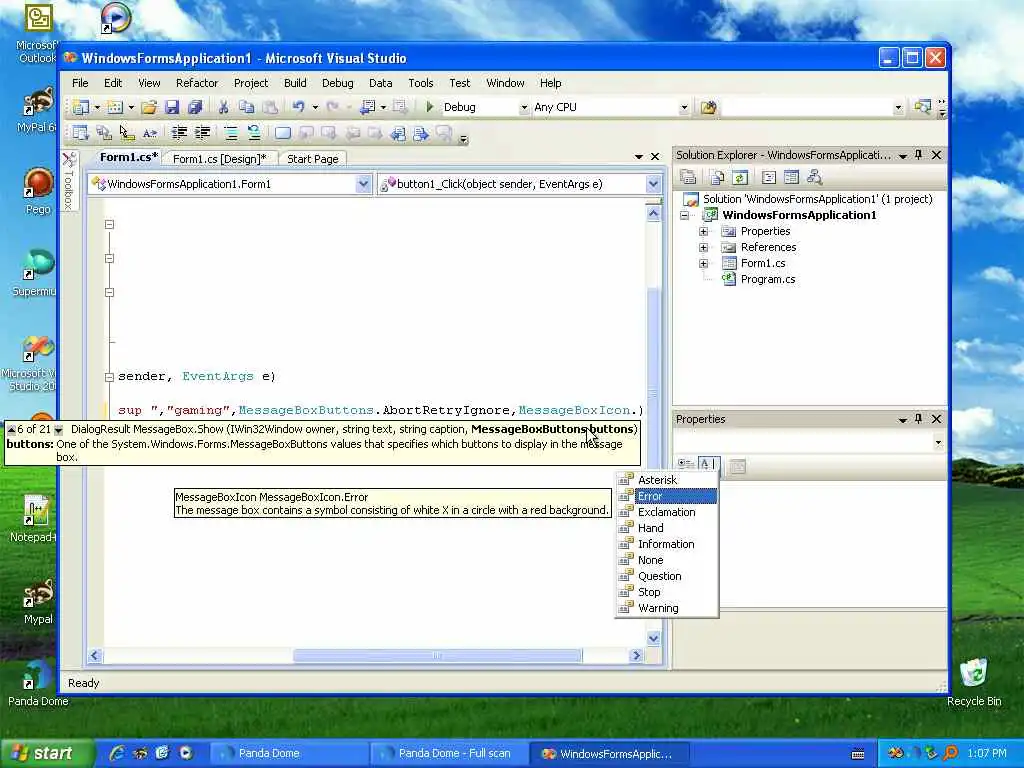1024x768 pixels.
Task: Start debugging with the green play arrow
Action: [429, 107]
